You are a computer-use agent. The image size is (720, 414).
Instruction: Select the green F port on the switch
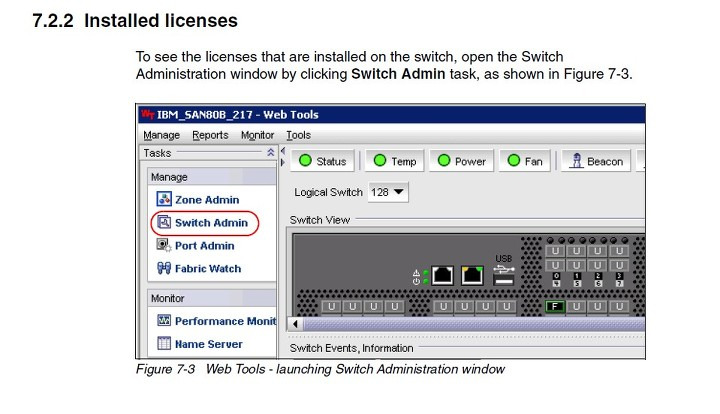tap(555, 306)
